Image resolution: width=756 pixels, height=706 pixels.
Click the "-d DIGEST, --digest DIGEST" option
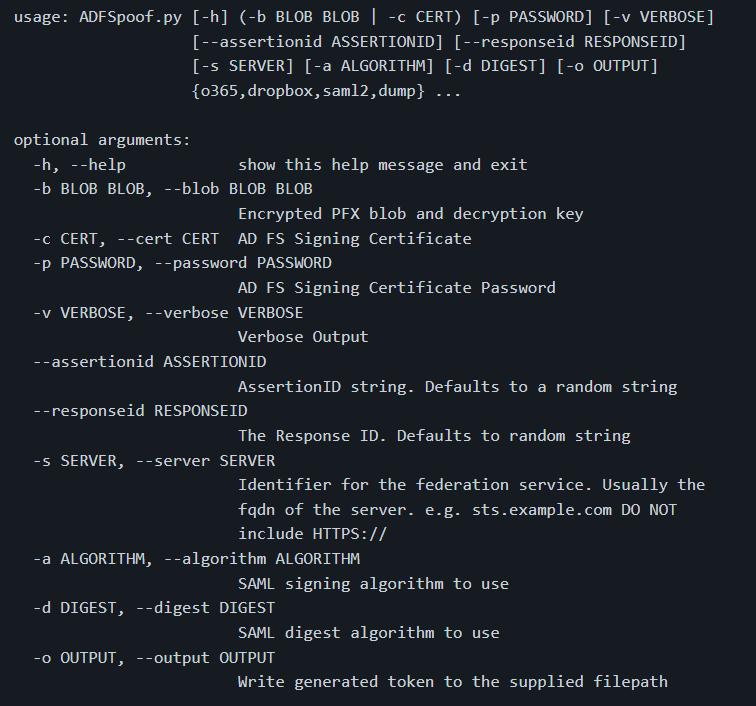click(x=154, y=608)
